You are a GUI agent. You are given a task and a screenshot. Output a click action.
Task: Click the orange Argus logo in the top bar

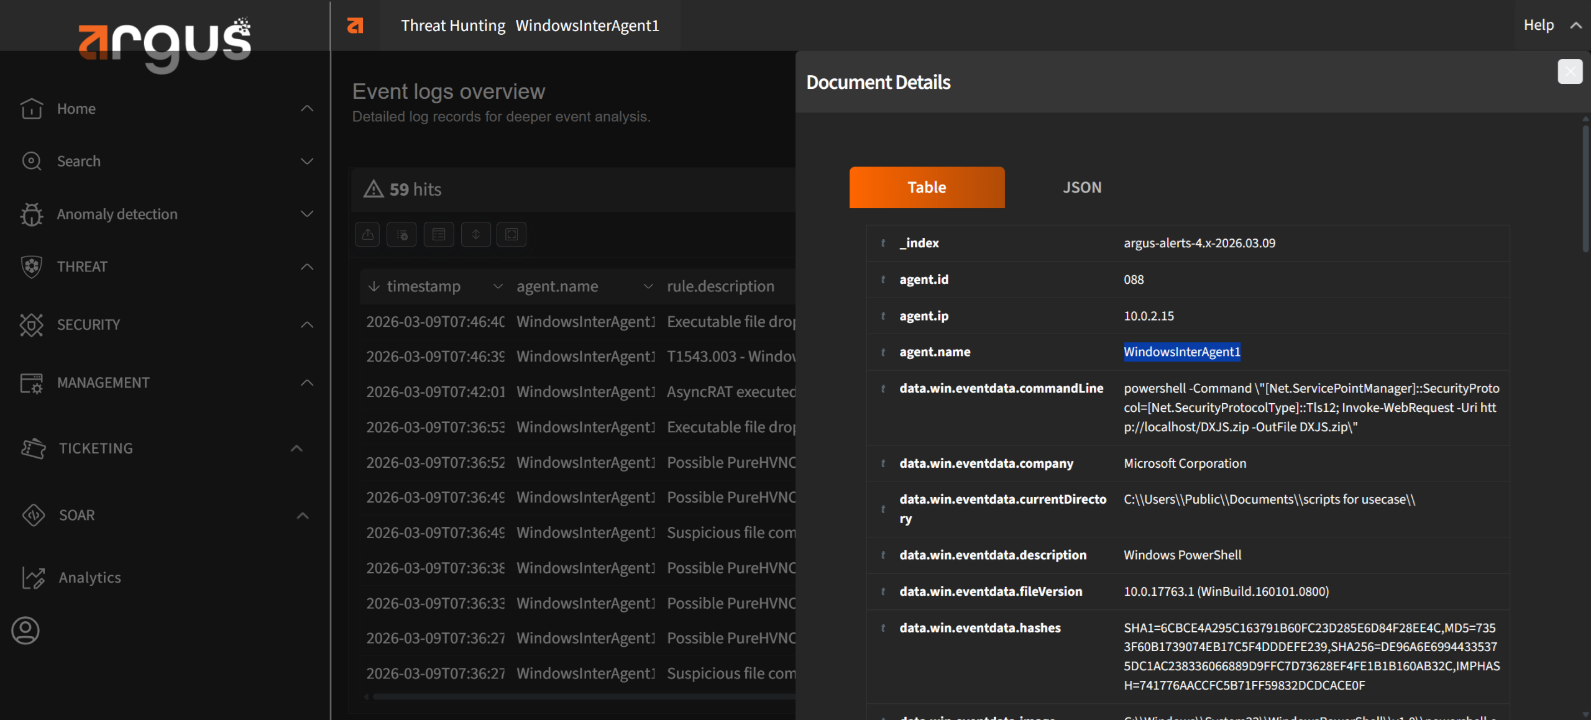pyautogui.click(x=355, y=26)
